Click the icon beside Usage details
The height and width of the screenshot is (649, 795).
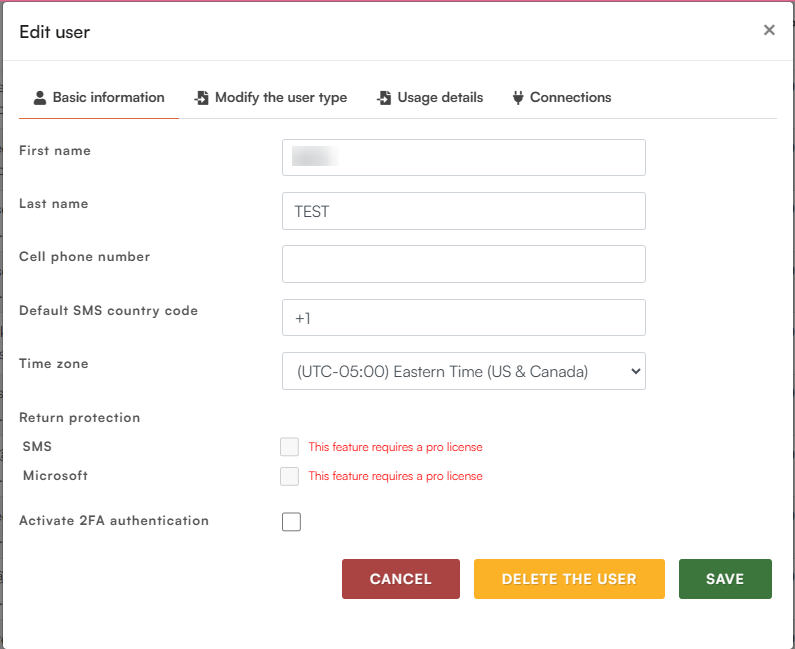click(x=384, y=98)
